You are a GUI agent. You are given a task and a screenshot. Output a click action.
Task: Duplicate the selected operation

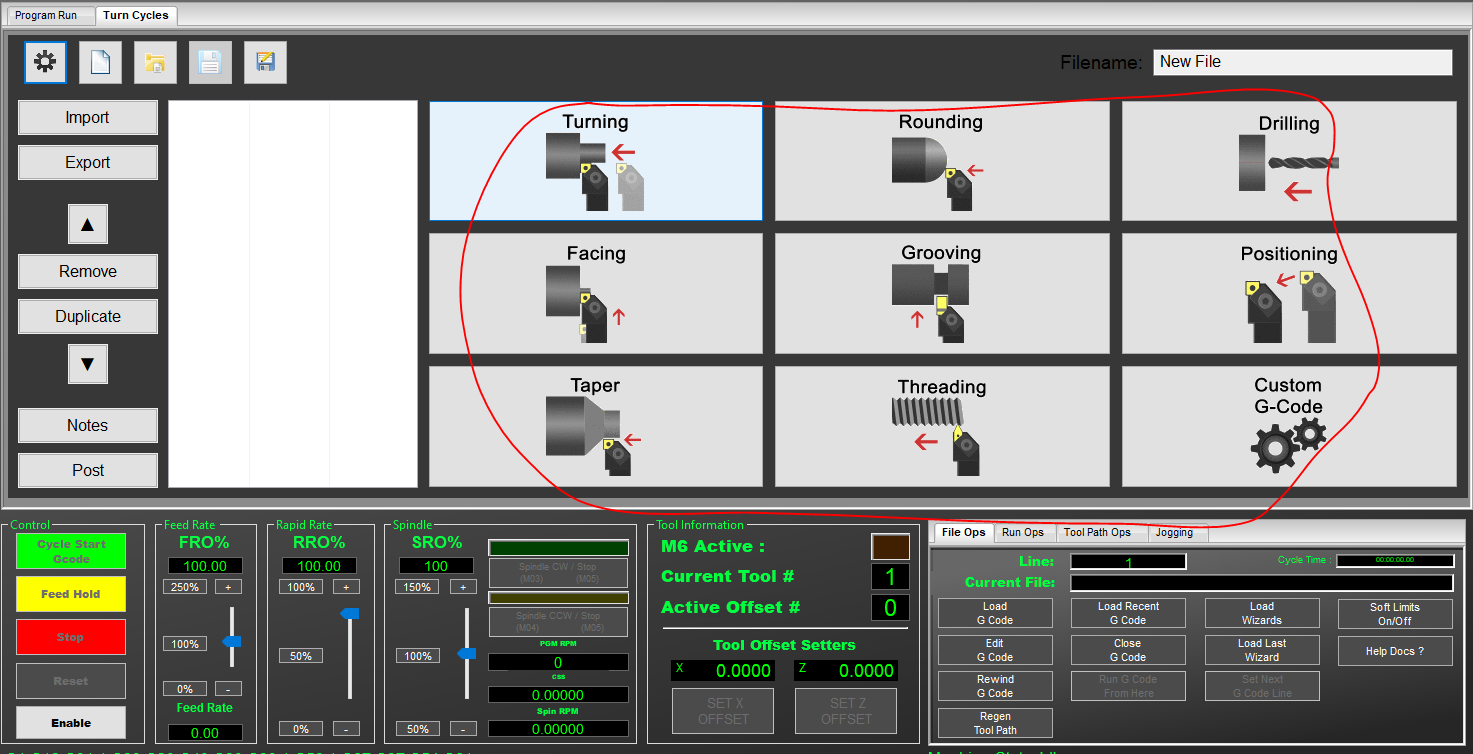click(88, 317)
